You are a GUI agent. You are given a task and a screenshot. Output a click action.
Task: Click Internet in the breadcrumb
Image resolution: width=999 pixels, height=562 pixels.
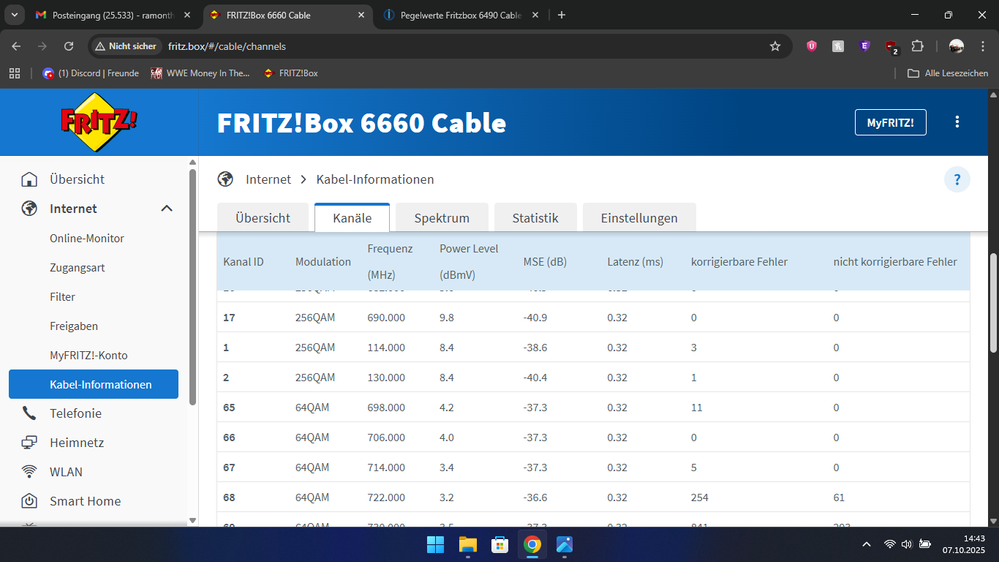point(268,179)
